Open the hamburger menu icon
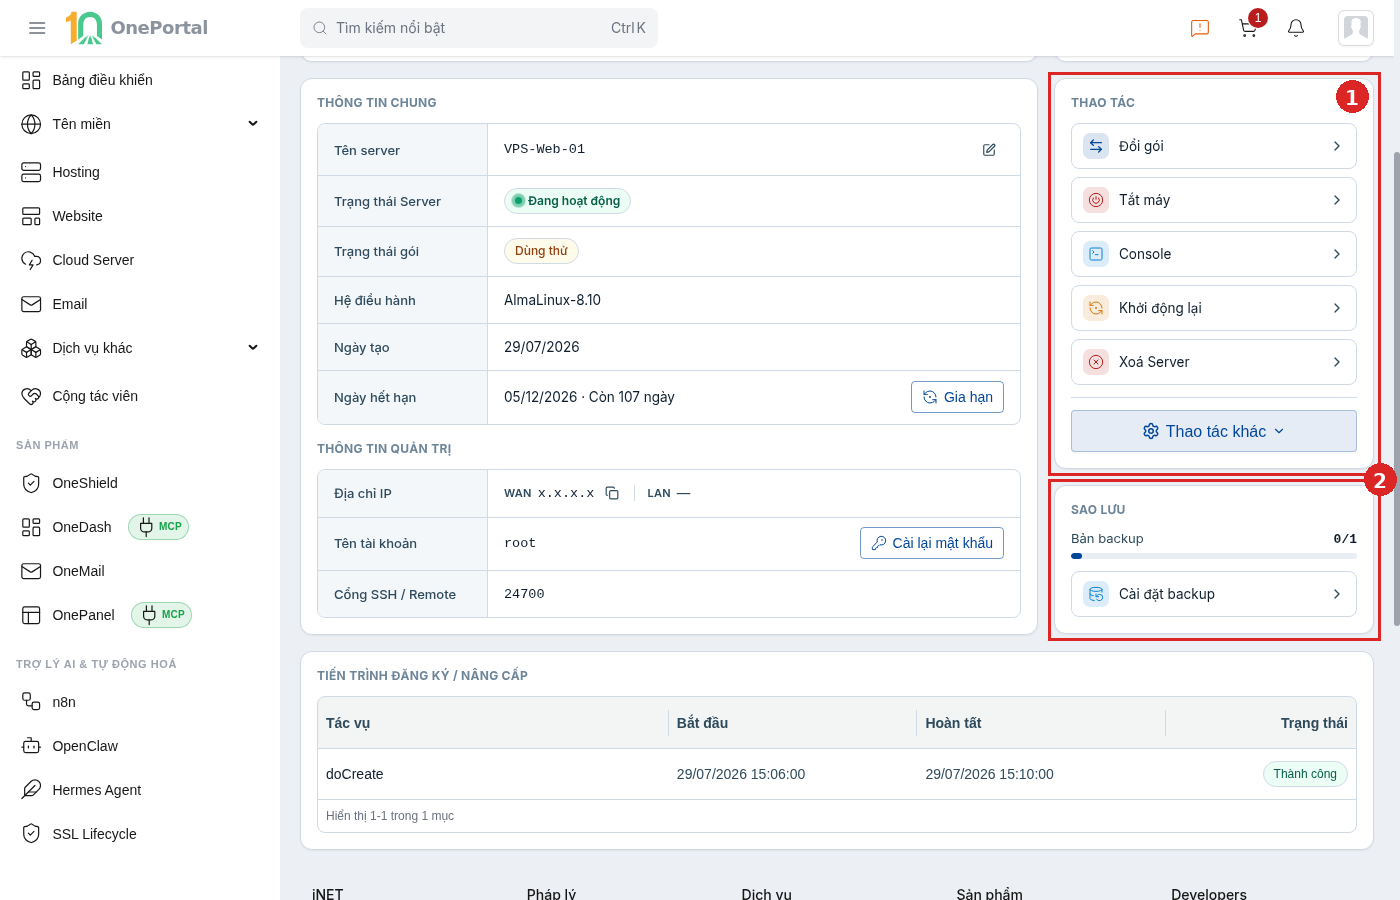This screenshot has height=900, width=1400. (37, 28)
